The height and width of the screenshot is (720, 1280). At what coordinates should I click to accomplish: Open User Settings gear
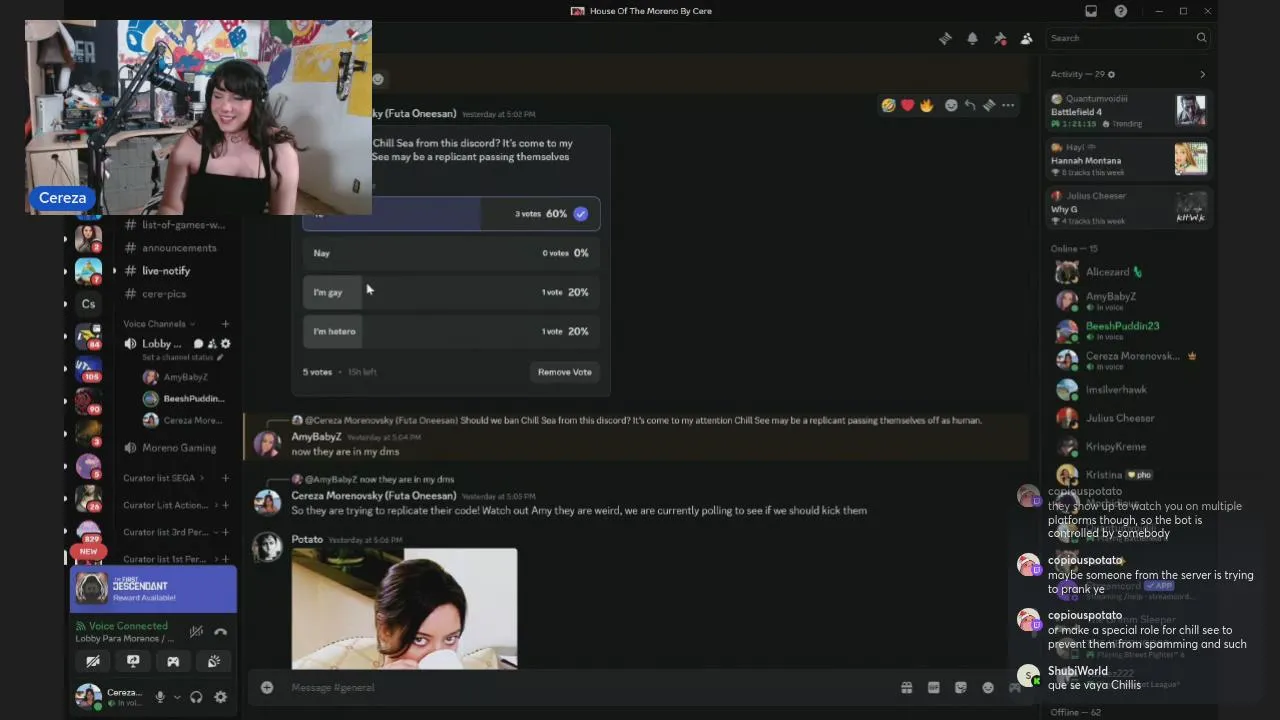[220, 697]
